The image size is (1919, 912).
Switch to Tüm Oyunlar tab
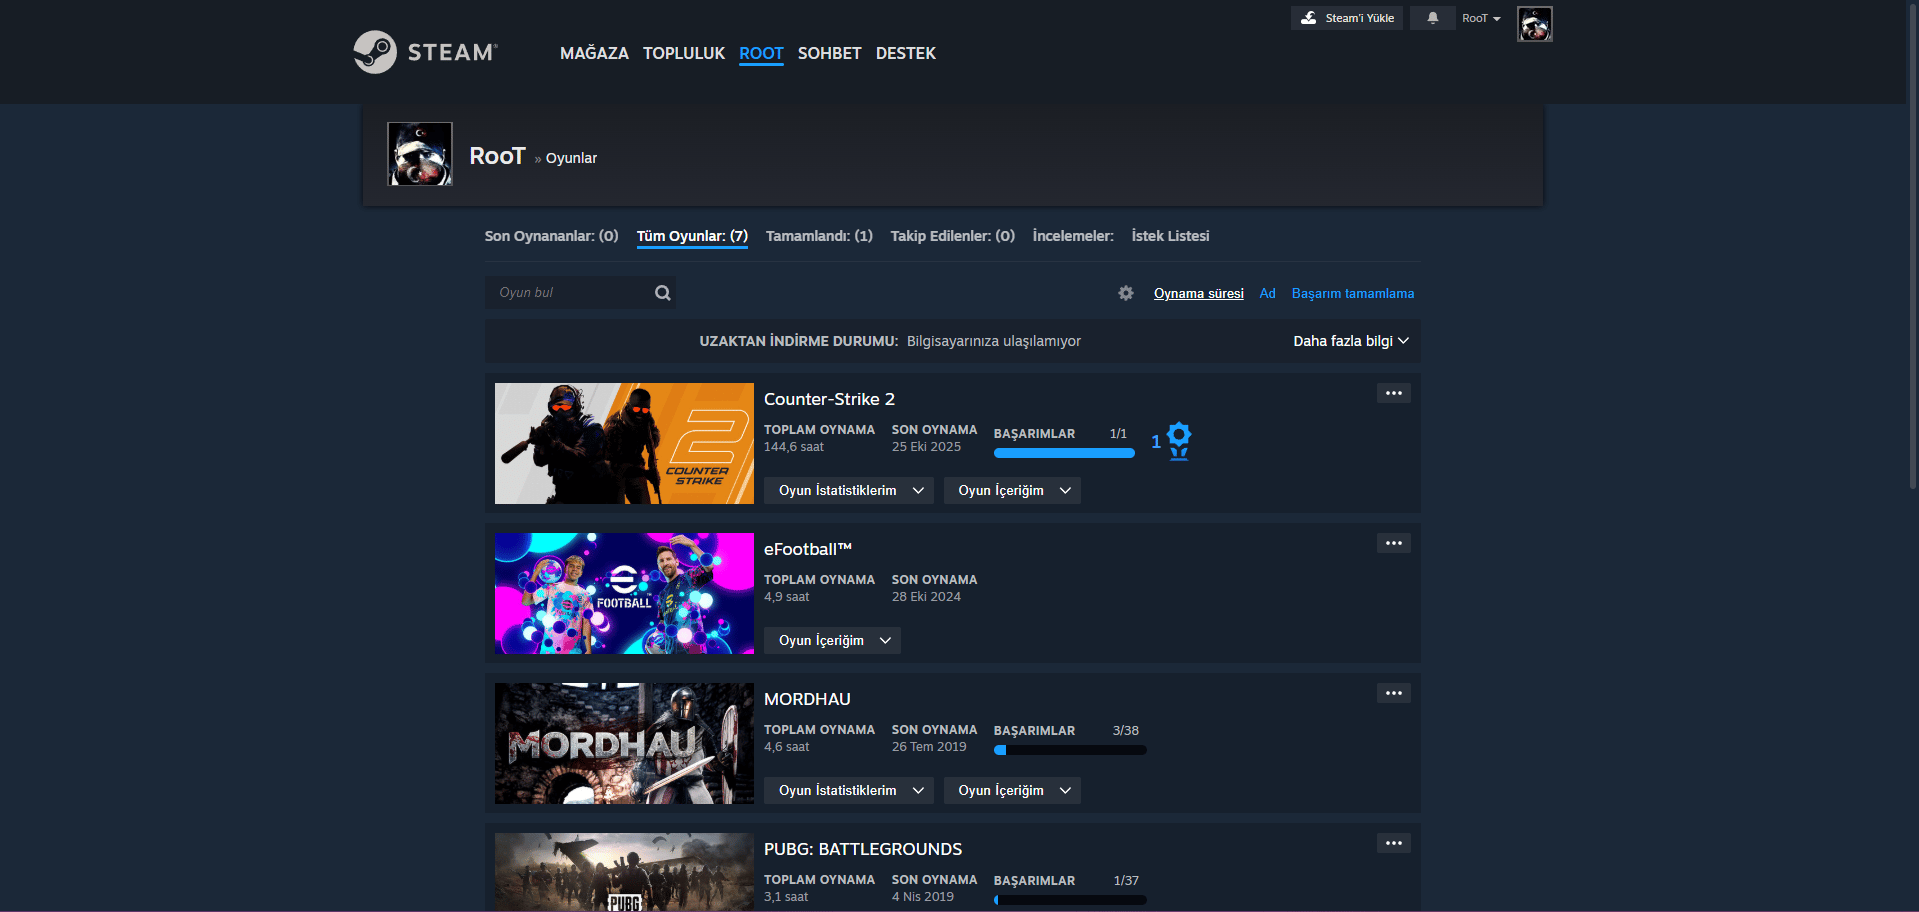pos(692,236)
